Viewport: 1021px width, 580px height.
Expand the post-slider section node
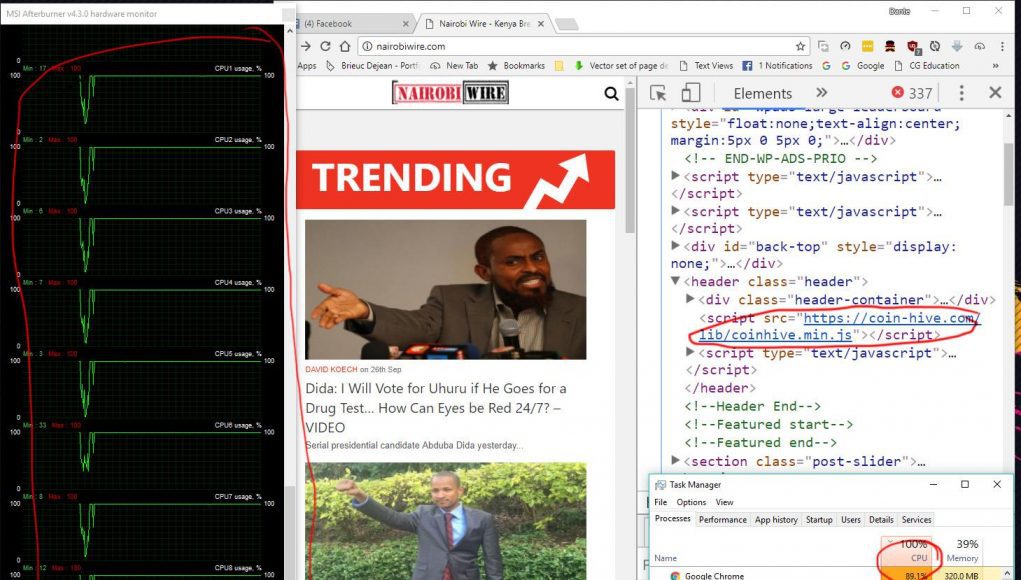coord(675,460)
